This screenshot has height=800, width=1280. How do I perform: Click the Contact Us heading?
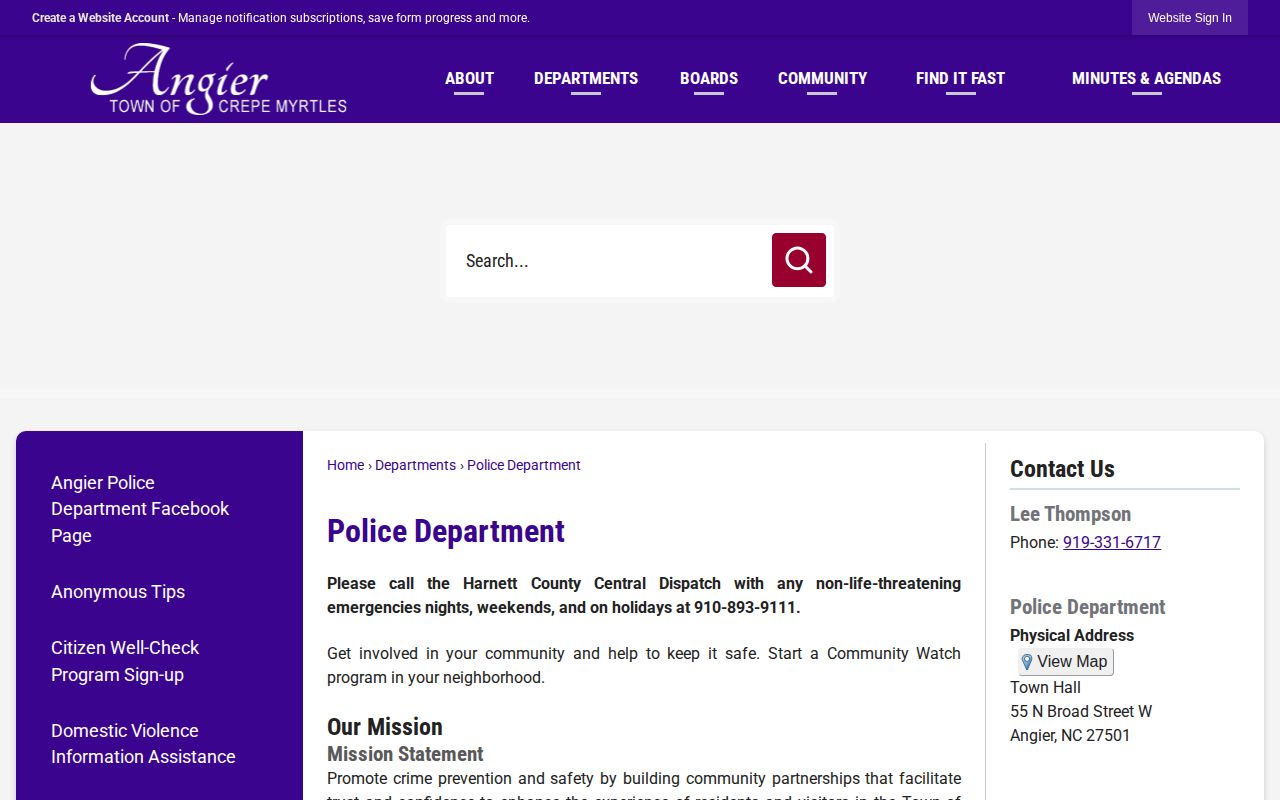point(1062,469)
